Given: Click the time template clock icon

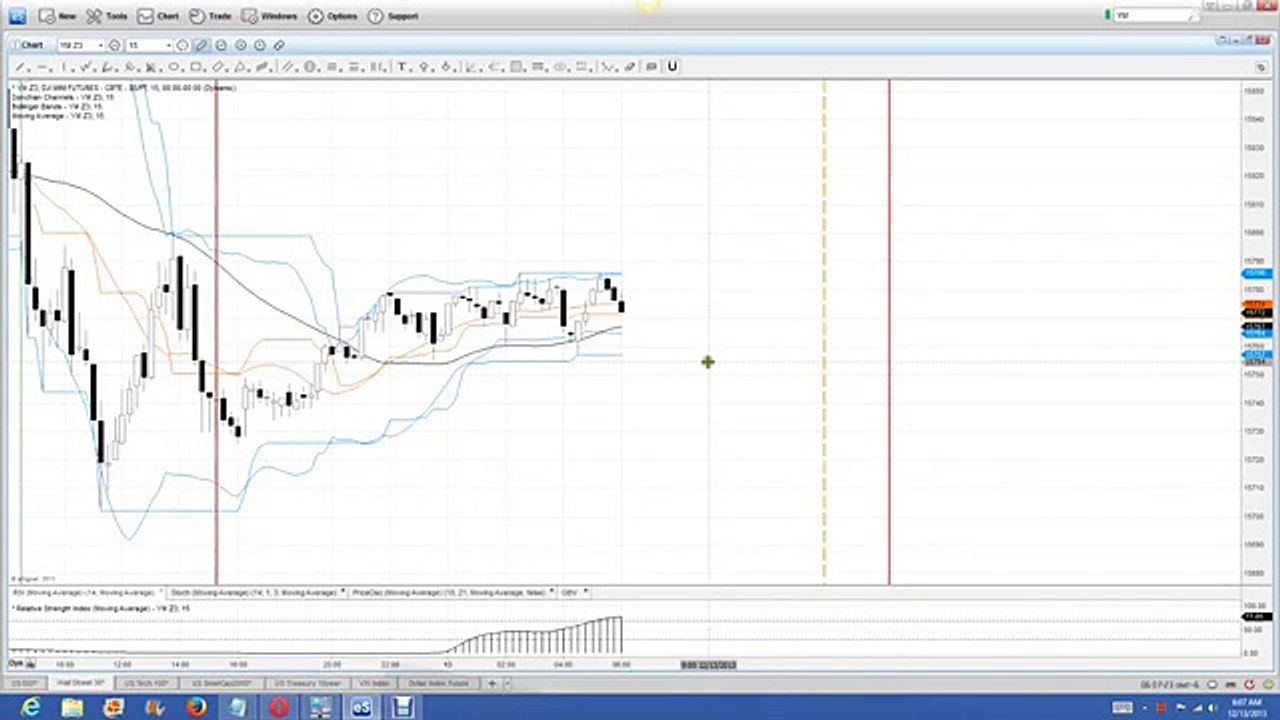Looking at the screenshot, I should click(260, 45).
